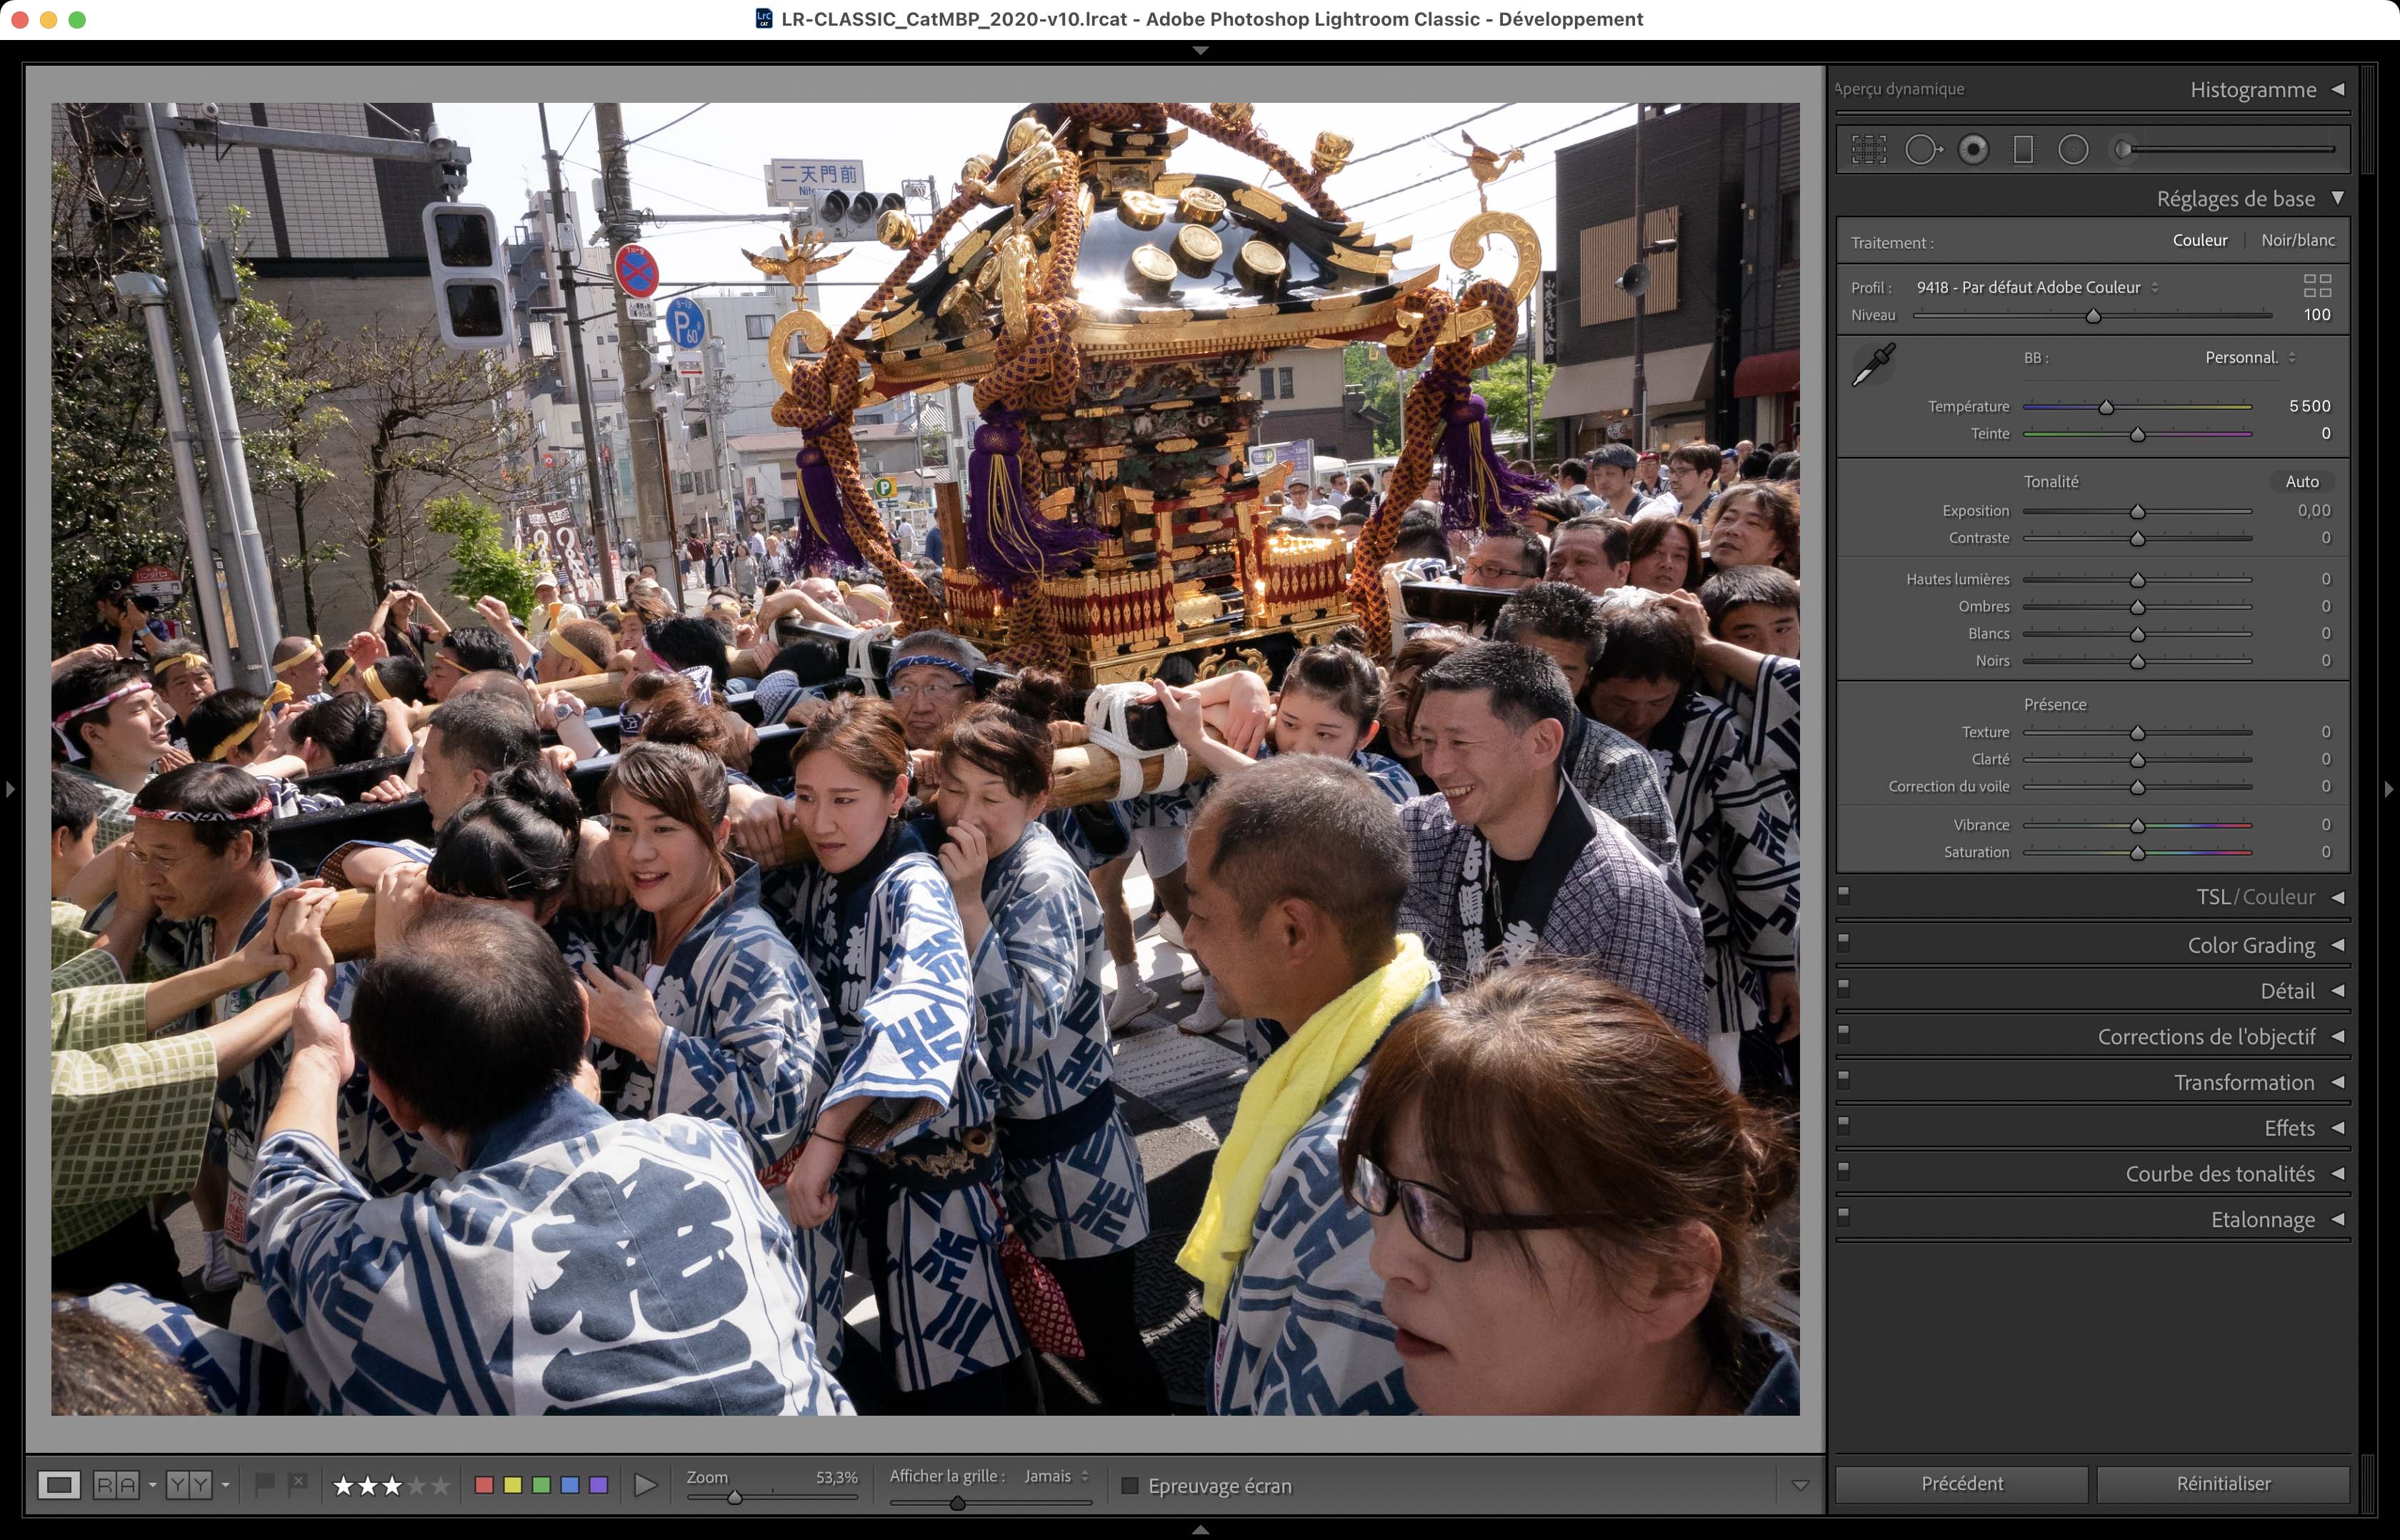Select the Graduated Filter tool
Image resolution: width=2400 pixels, height=1540 pixels.
(2023, 150)
